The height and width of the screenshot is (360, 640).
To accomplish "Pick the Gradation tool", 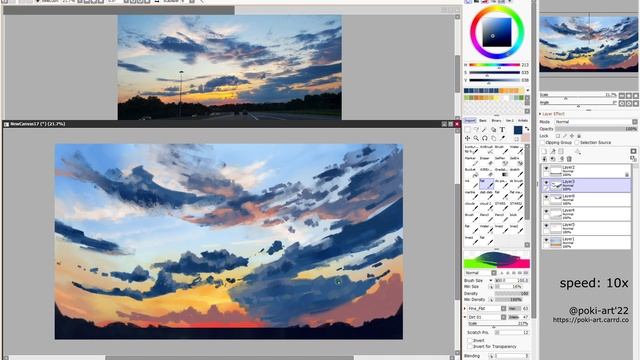I will [502, 172].
